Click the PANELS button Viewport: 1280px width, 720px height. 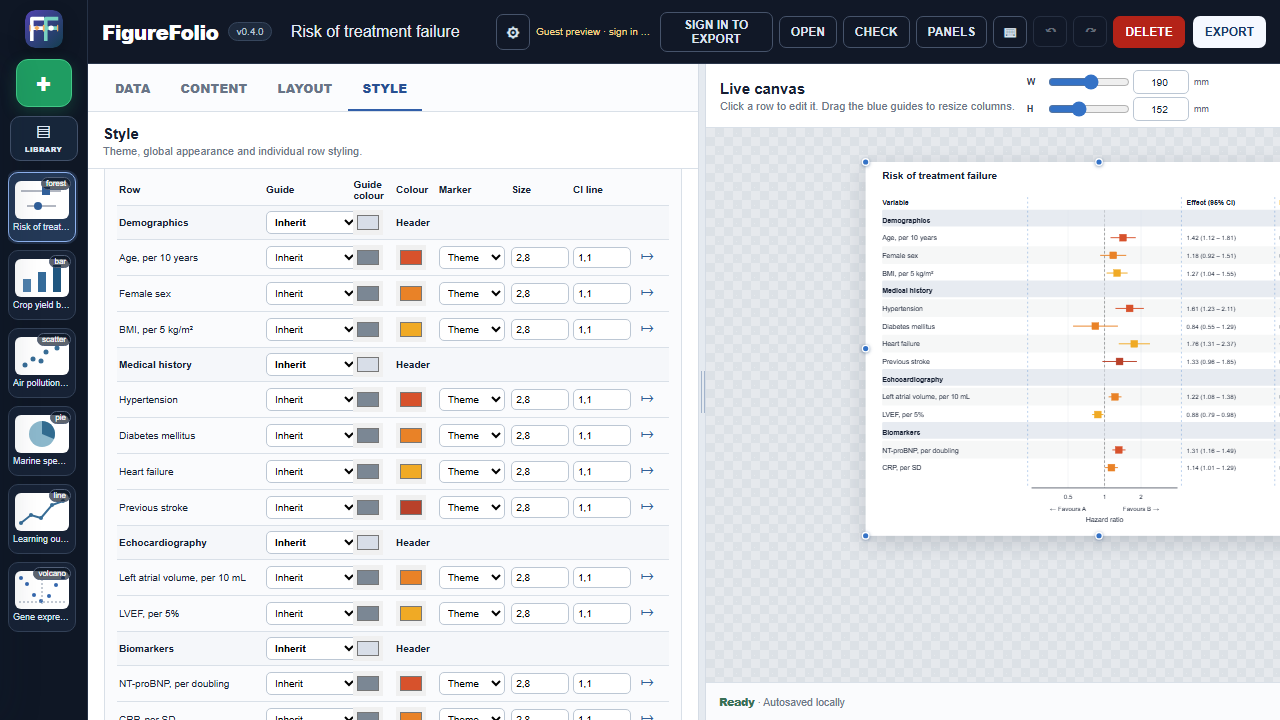[x=951, y=32]
